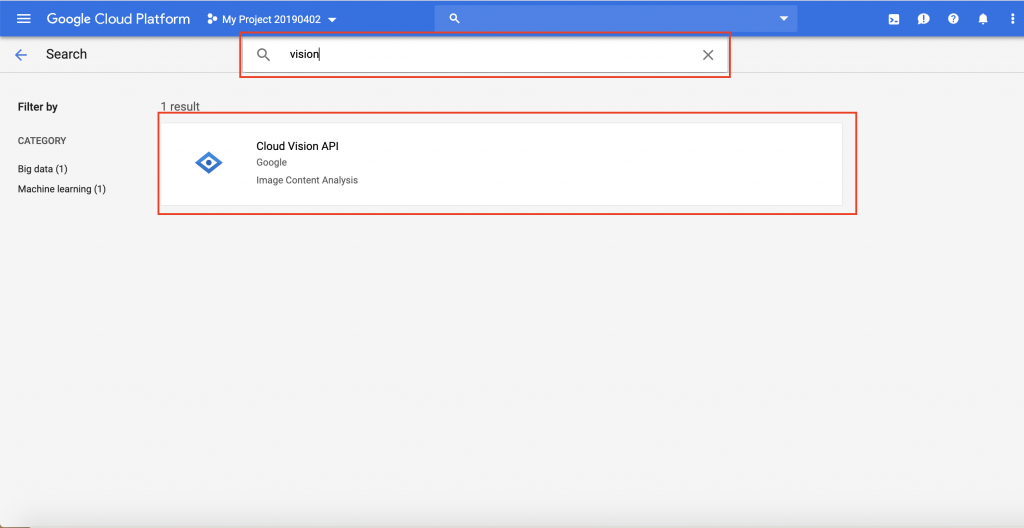Go back with the blue arrow
Image resolution: width=1024 pixels, height=528 pixels.
click(21, 55)
